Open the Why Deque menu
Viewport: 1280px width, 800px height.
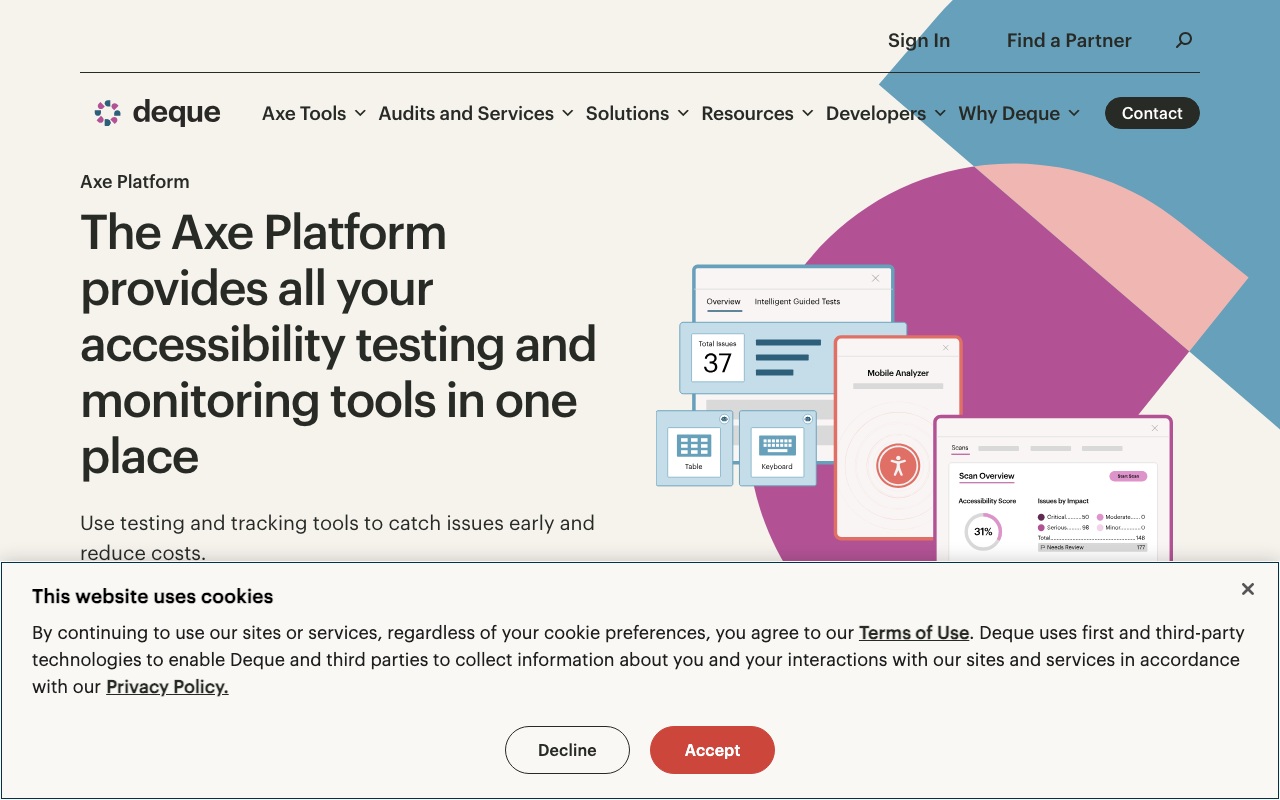1020,113
